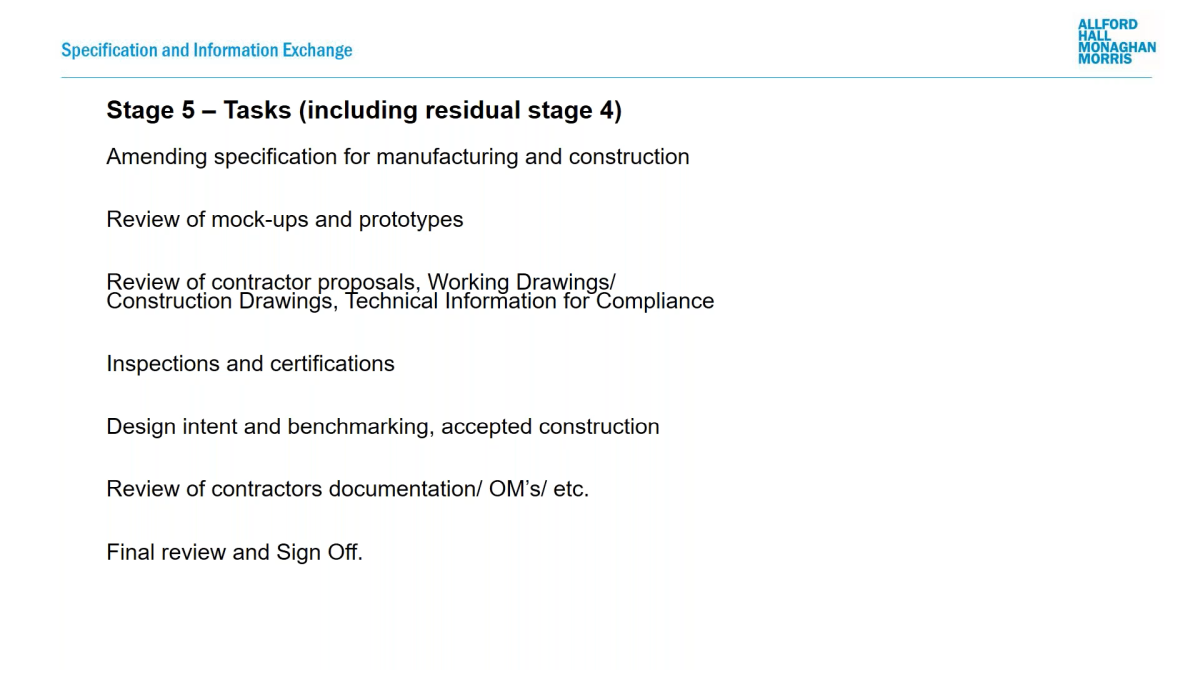
Task: Click the Specification and Information Exchange header
Action: [x=207, y=50]
